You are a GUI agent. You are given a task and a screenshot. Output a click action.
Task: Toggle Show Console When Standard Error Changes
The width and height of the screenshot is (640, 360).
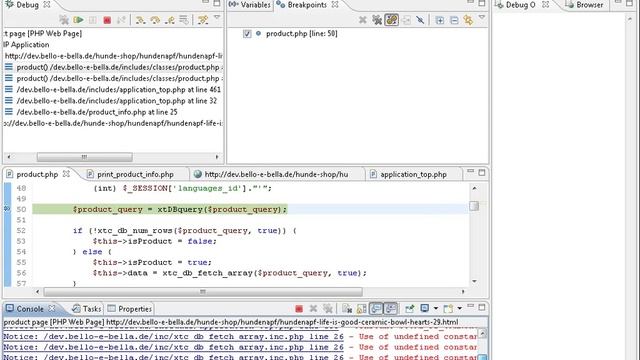pyautogui.click(x=390, y=309)
